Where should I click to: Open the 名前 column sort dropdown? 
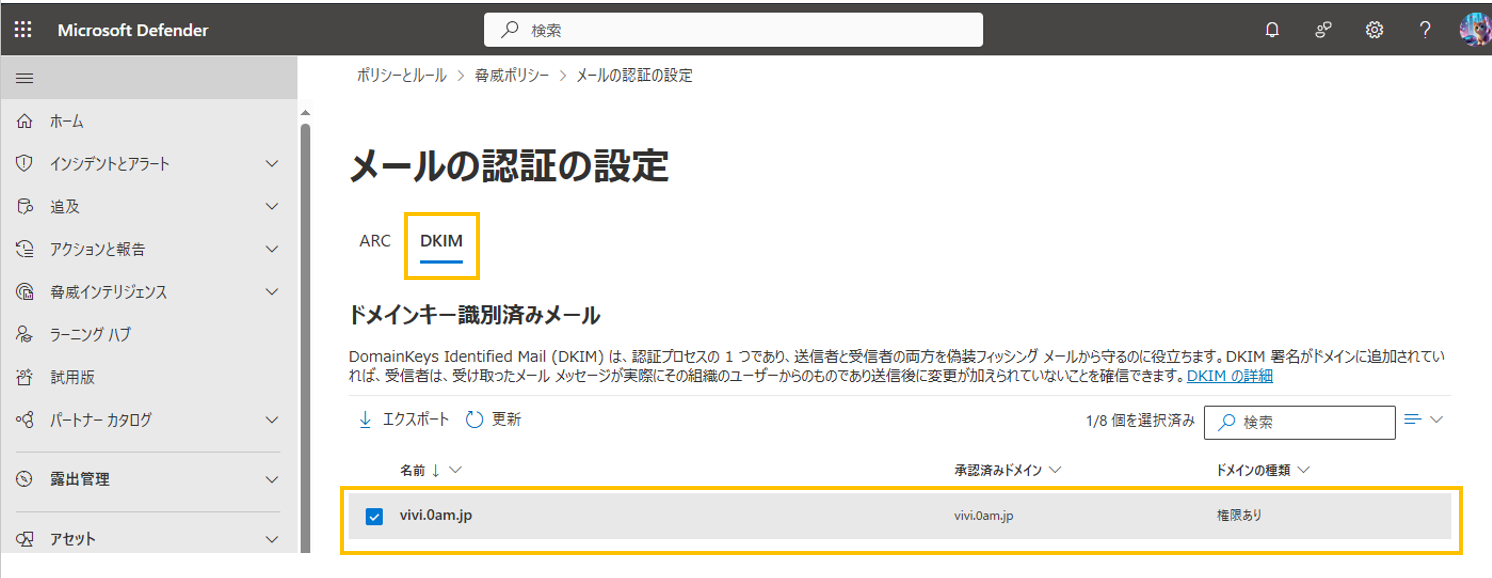pyautogui.click(x=456, y=470)
